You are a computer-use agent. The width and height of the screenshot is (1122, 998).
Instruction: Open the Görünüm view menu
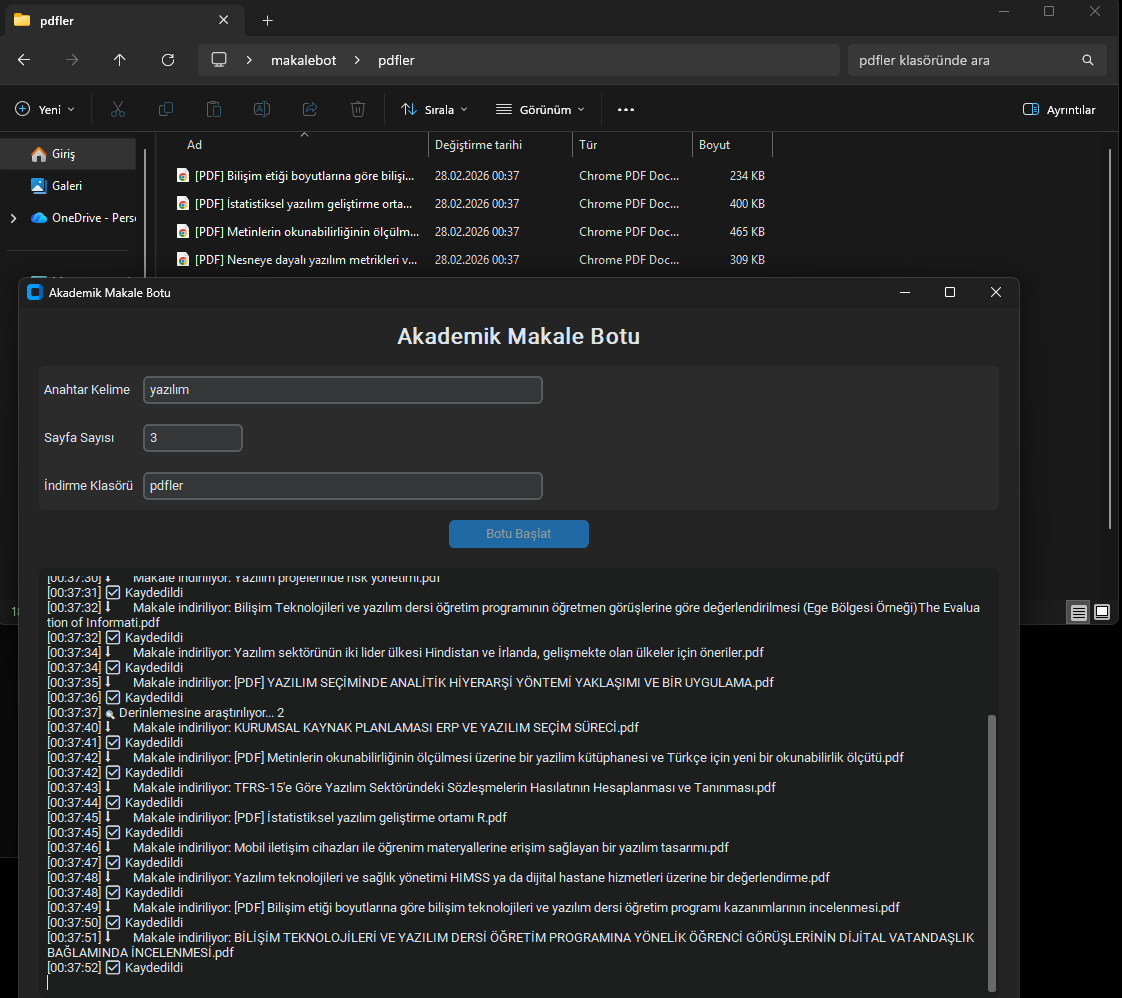[546, 109]
